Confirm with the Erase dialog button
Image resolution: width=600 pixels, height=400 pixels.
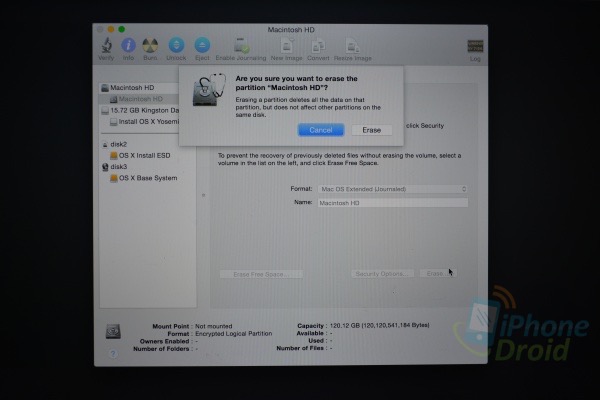pyautogui.click(x=372, y=130)
